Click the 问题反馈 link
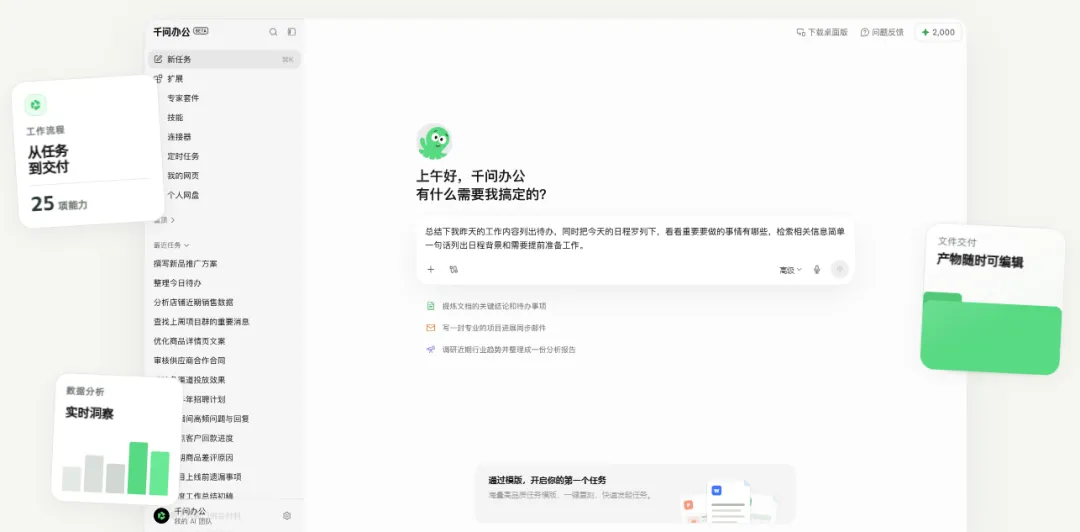Screen dimensions: 1080x532 [882, 32]
